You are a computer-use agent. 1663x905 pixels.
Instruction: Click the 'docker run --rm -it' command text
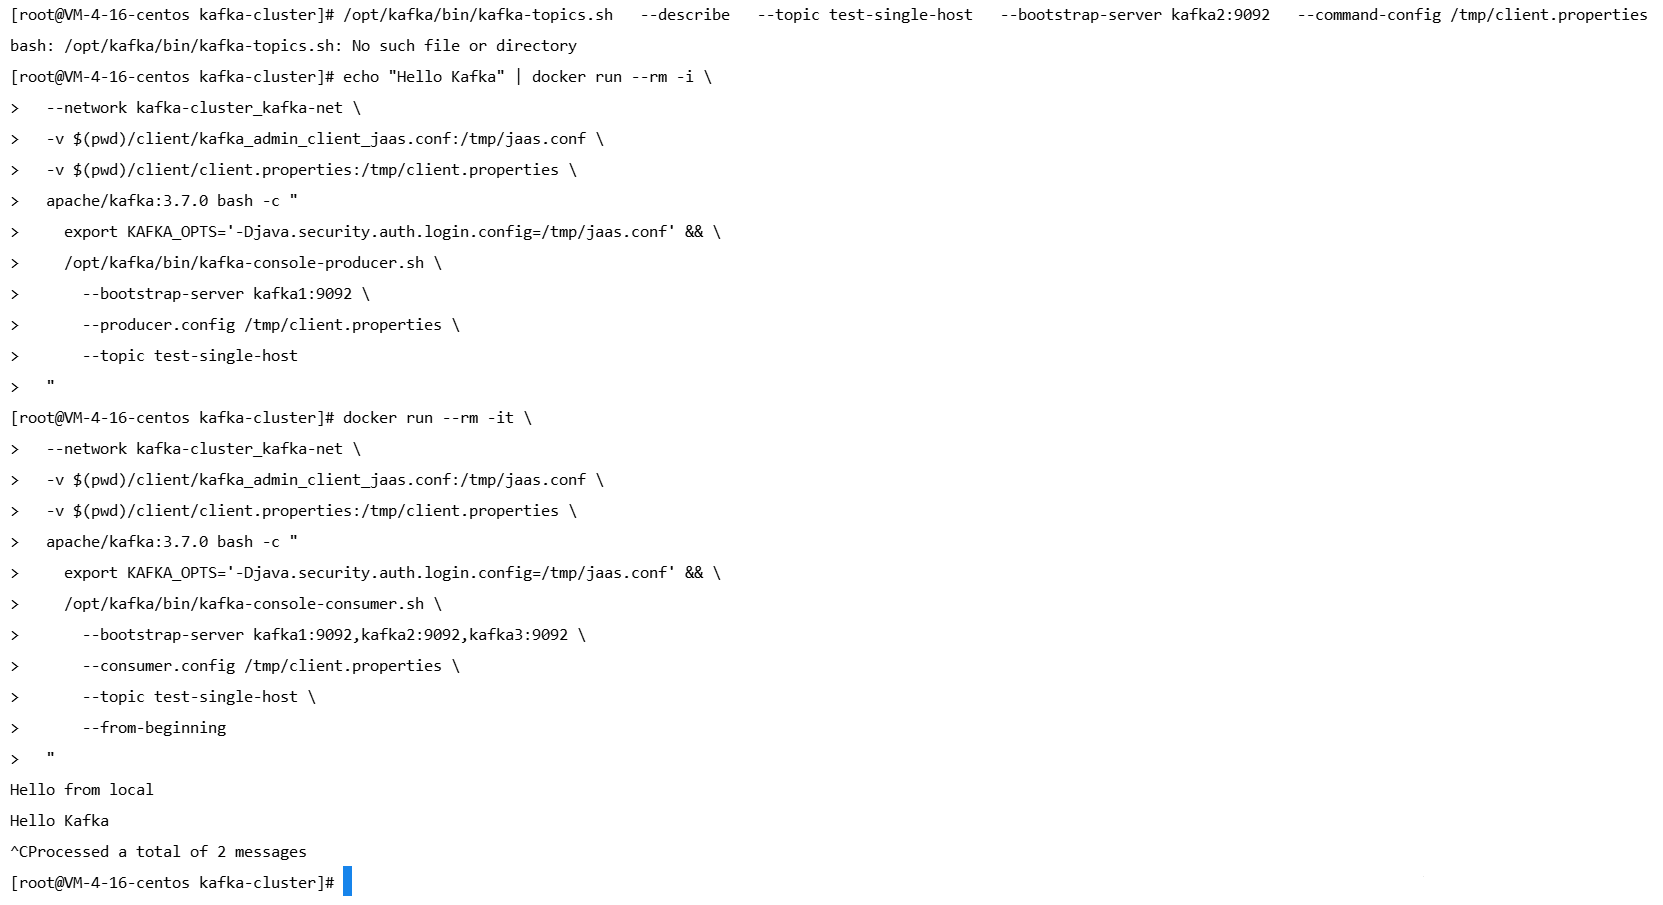click(x=428, y=418)
